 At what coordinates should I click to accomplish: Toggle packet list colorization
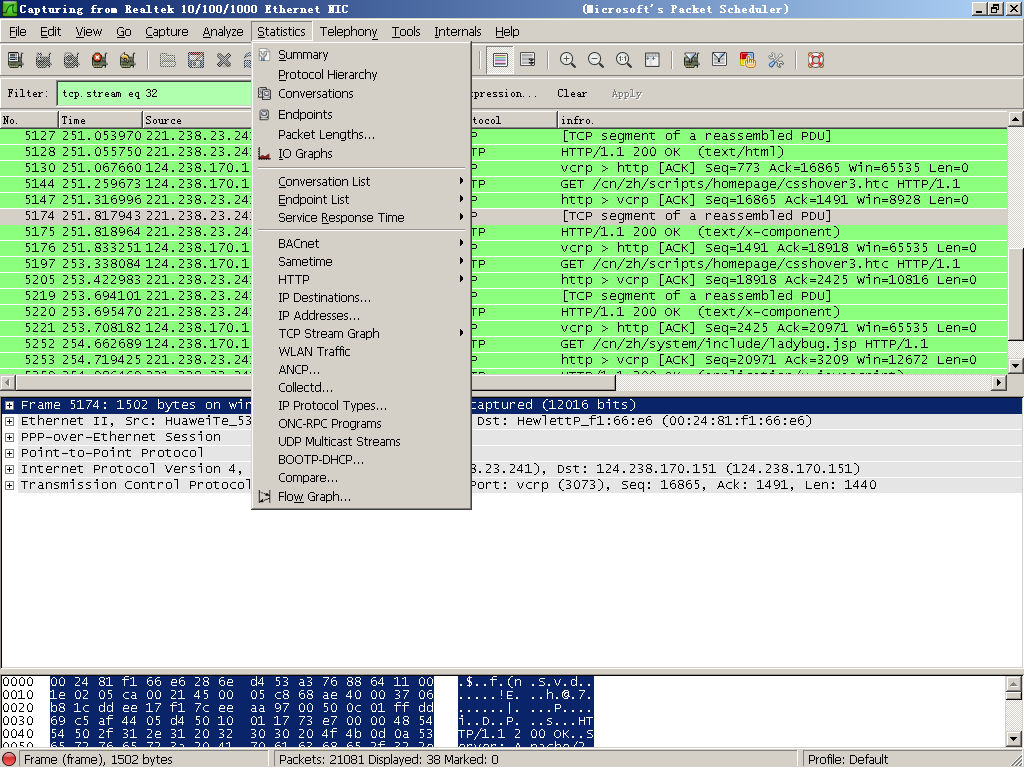tap(500, 60)
